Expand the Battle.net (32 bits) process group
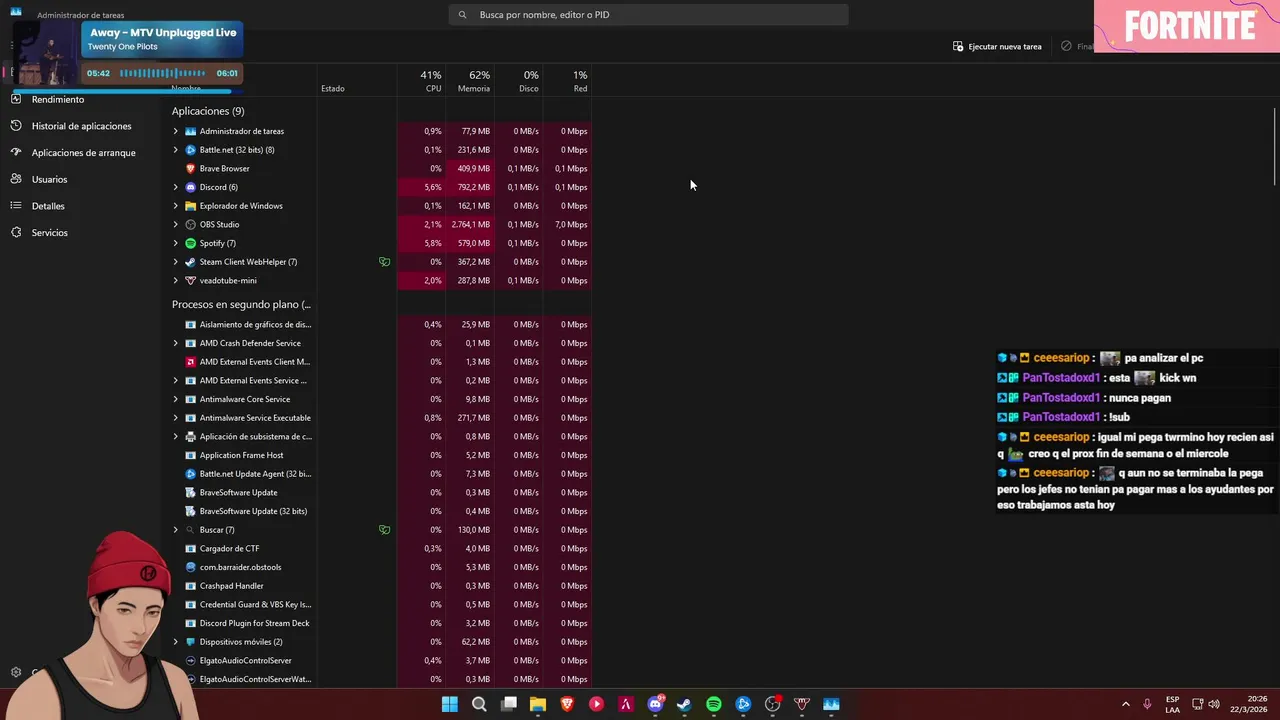 click(x=175, y=150)
